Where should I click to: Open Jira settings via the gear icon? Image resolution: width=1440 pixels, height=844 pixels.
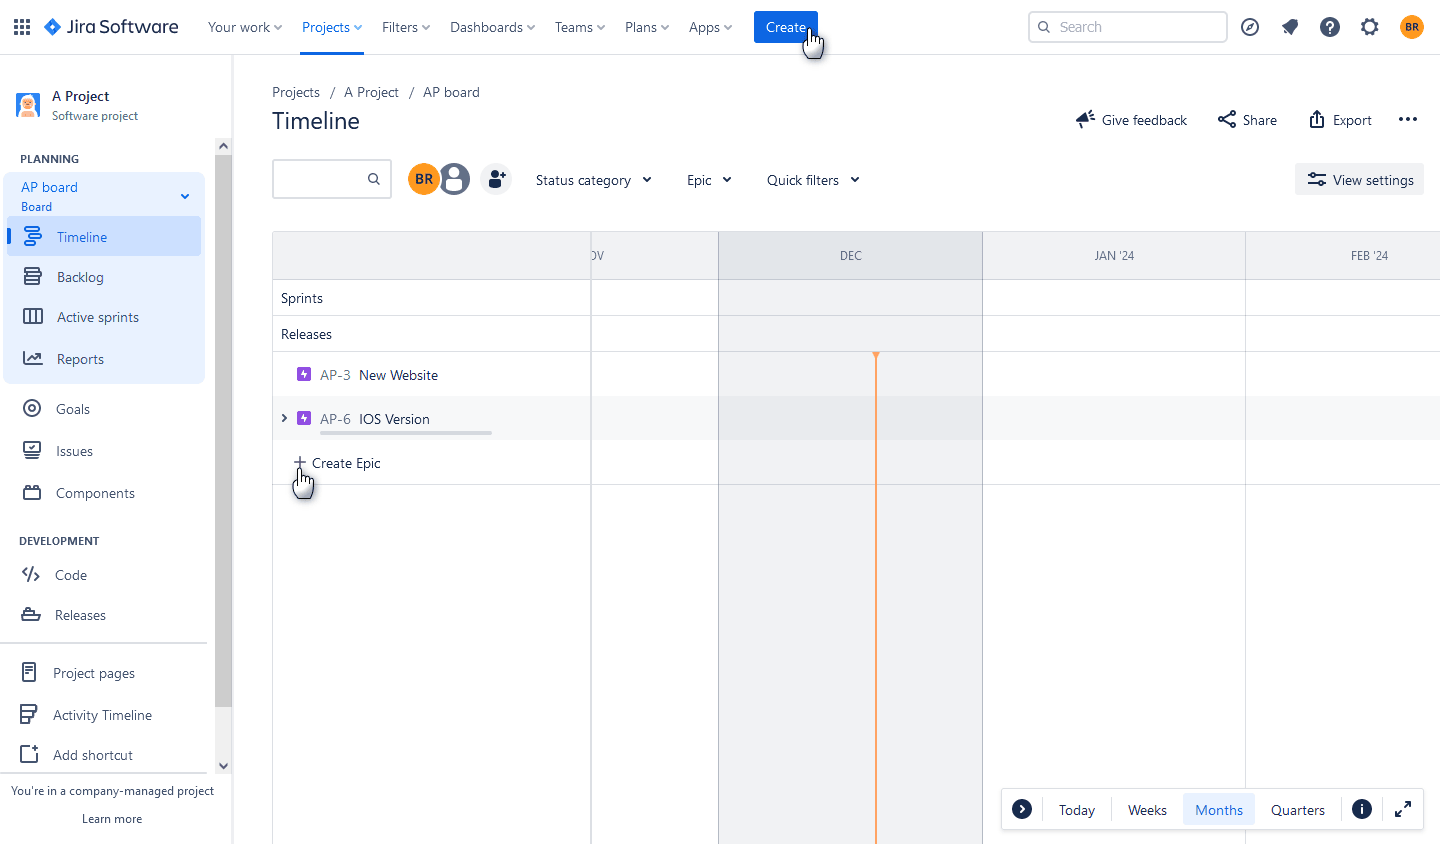(1369, 27)
